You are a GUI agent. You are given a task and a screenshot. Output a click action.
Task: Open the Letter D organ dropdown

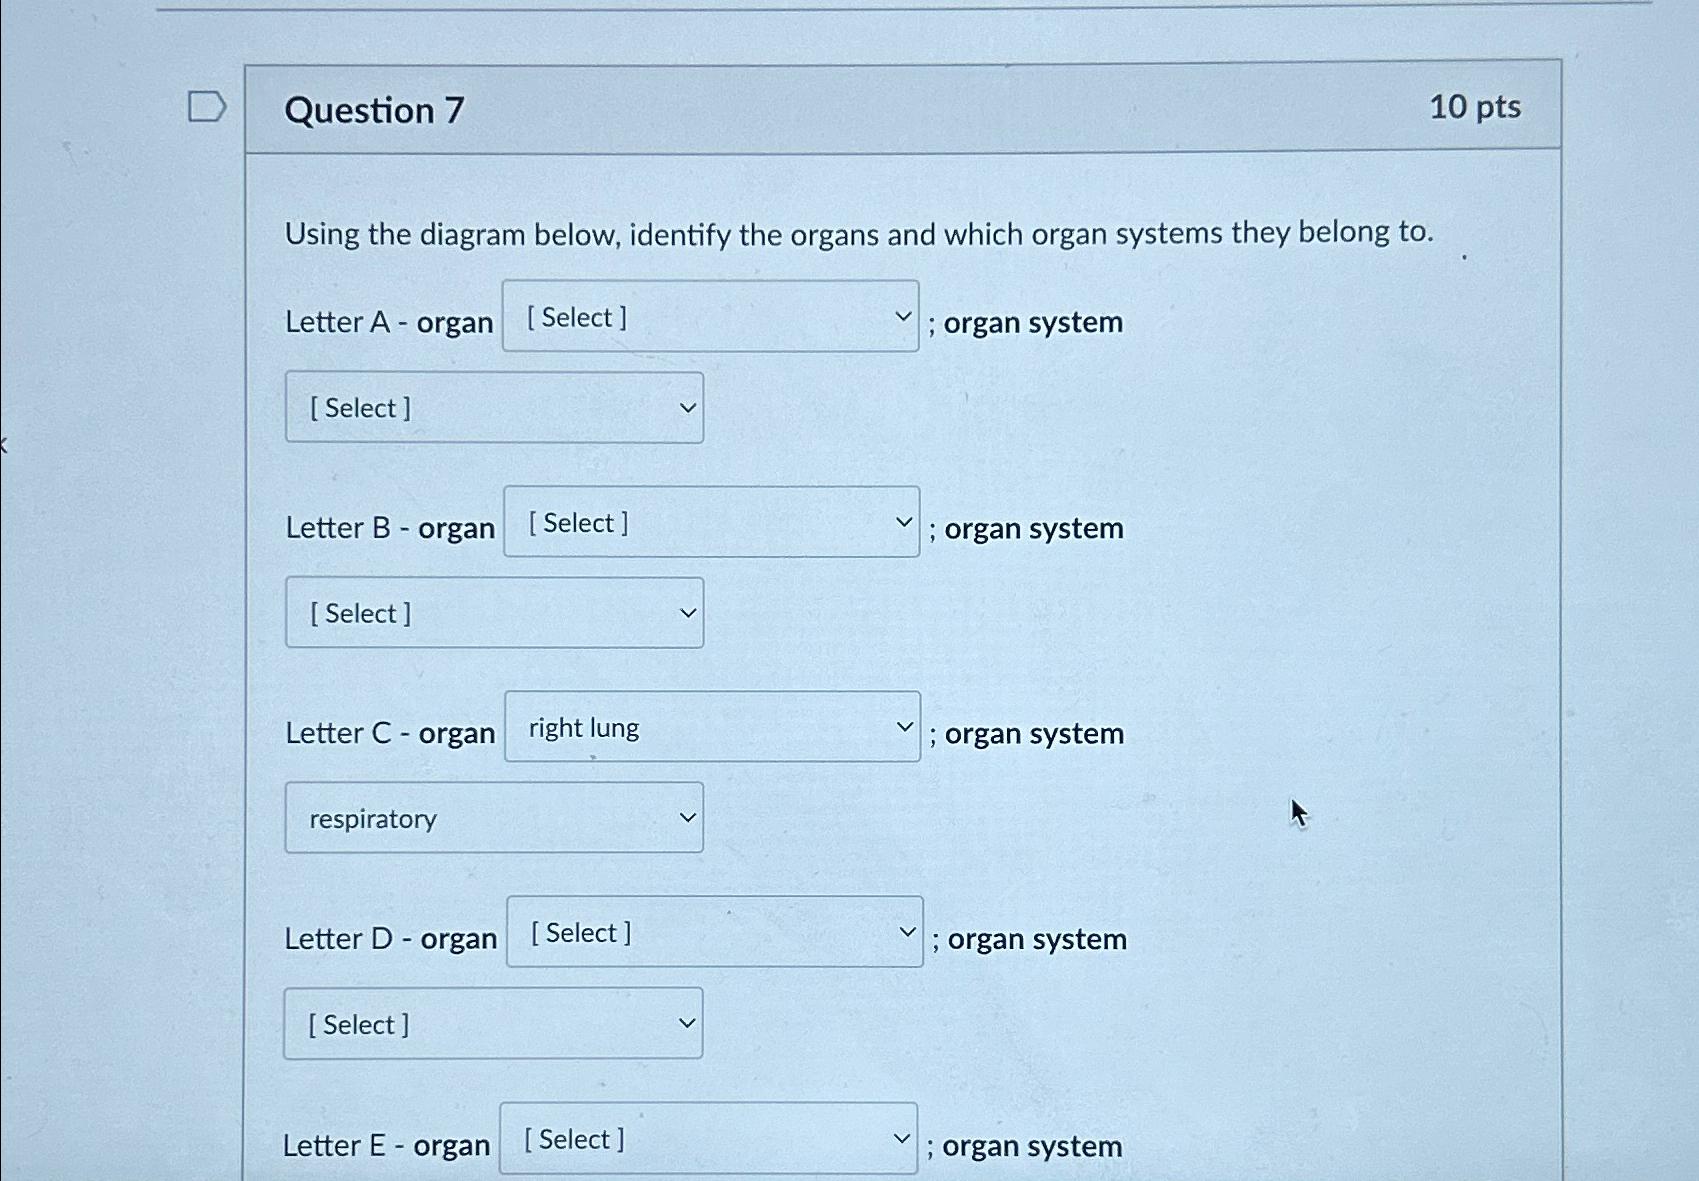click(715, 933)
